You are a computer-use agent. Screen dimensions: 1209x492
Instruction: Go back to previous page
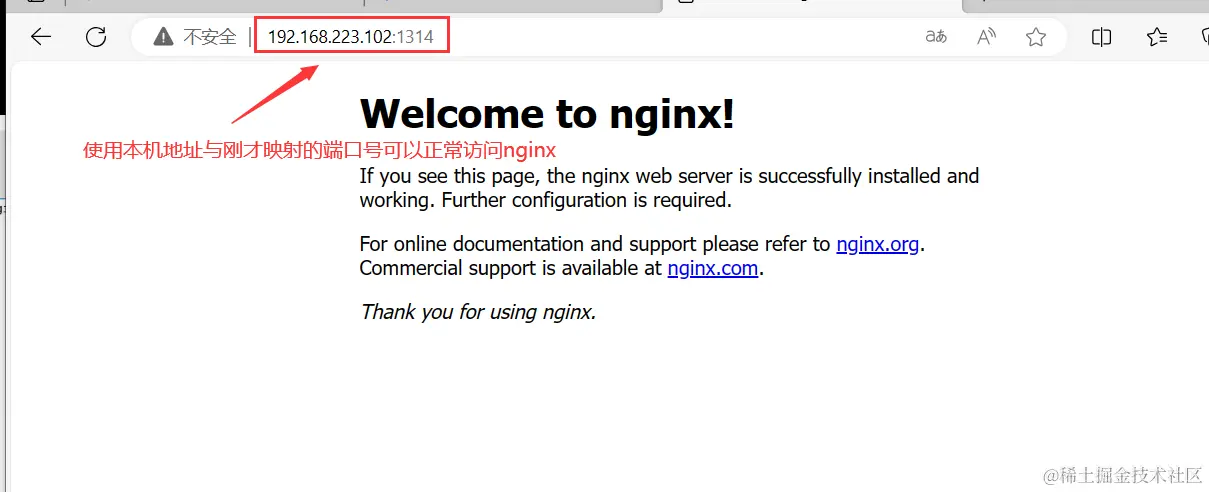click(40, 38)
